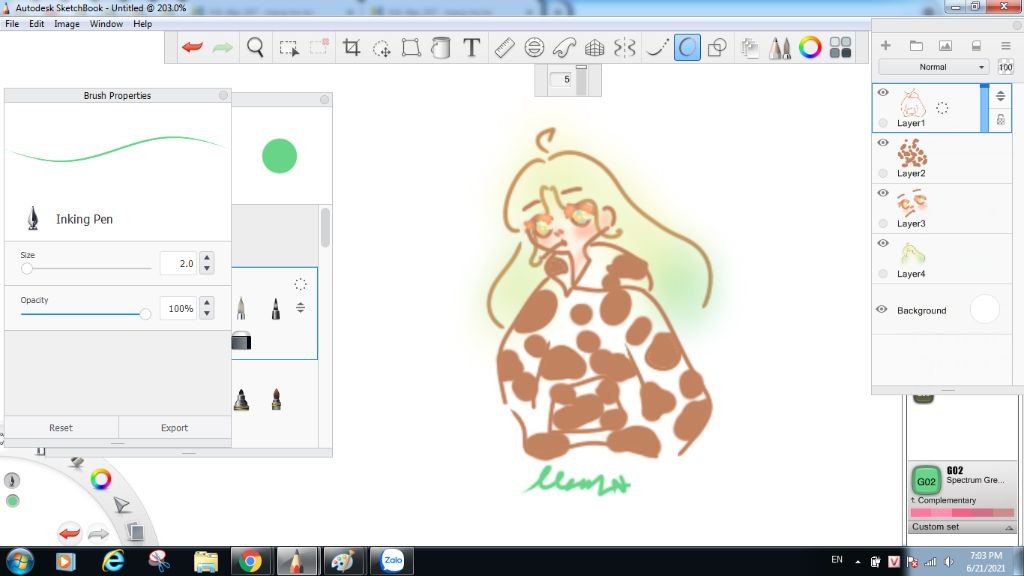
Task: Toggle the circle marker on Layer4
Action: pyautogui.click(x=883, y=274)
